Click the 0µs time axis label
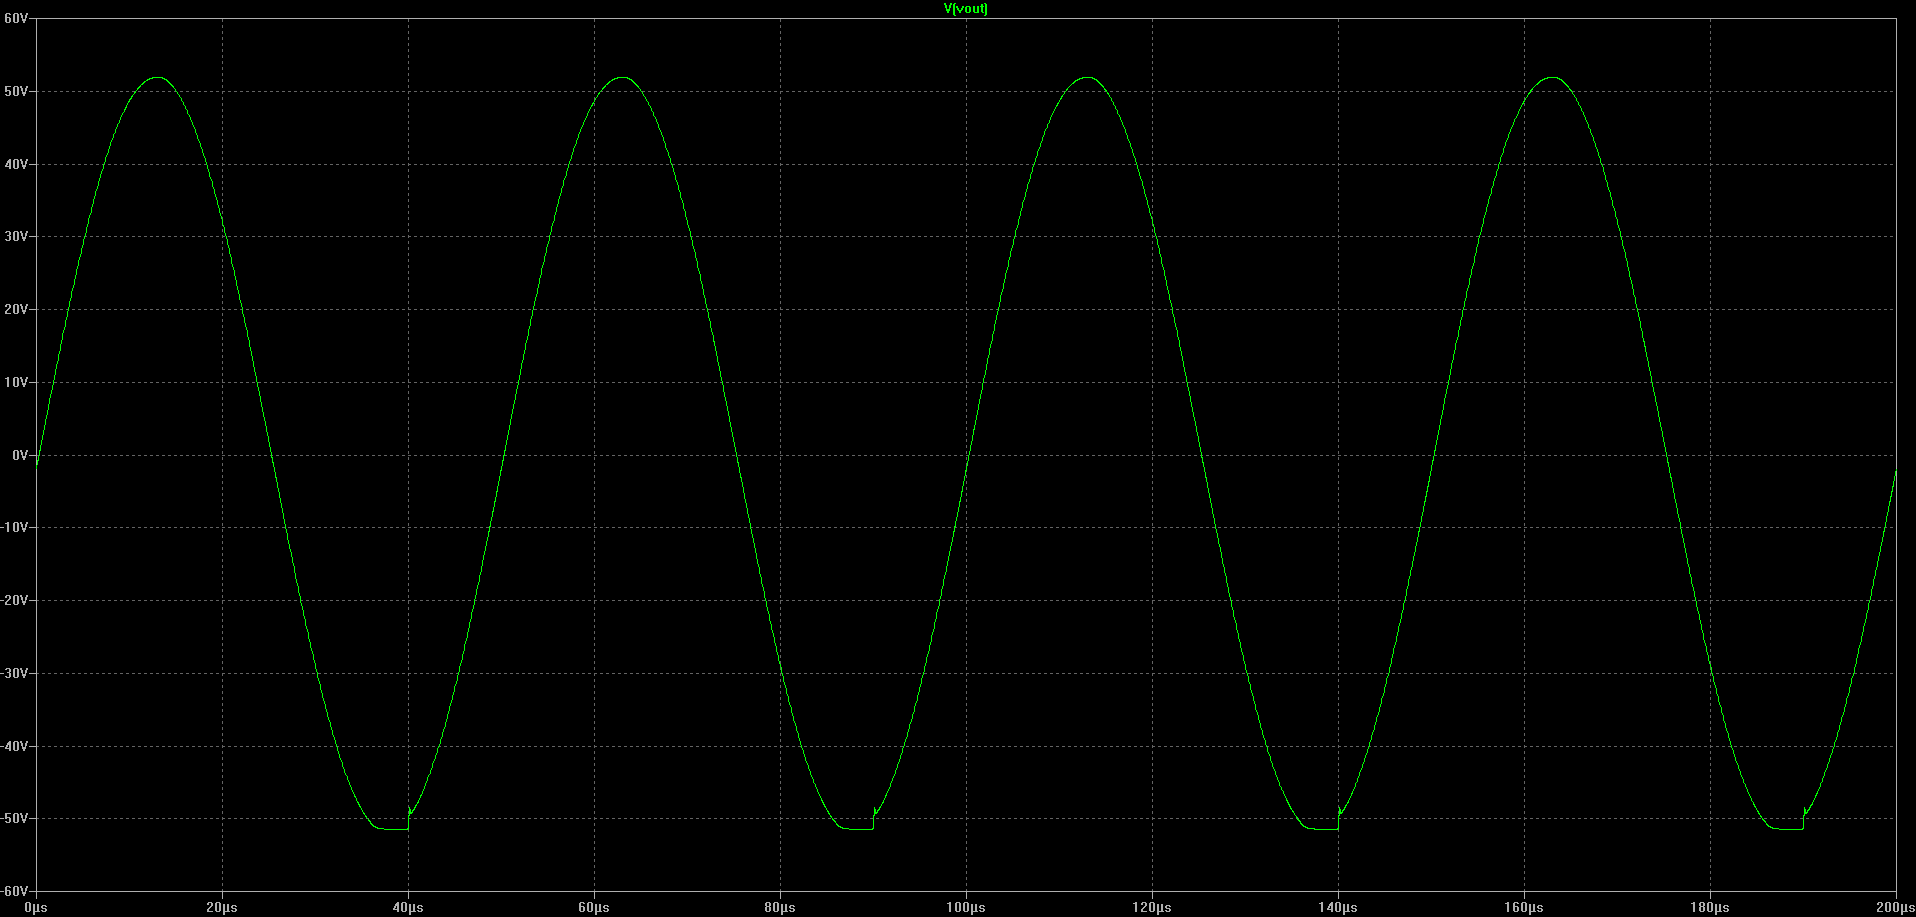The height and width of the screenshot is (917, 1916). pos(36,908)
